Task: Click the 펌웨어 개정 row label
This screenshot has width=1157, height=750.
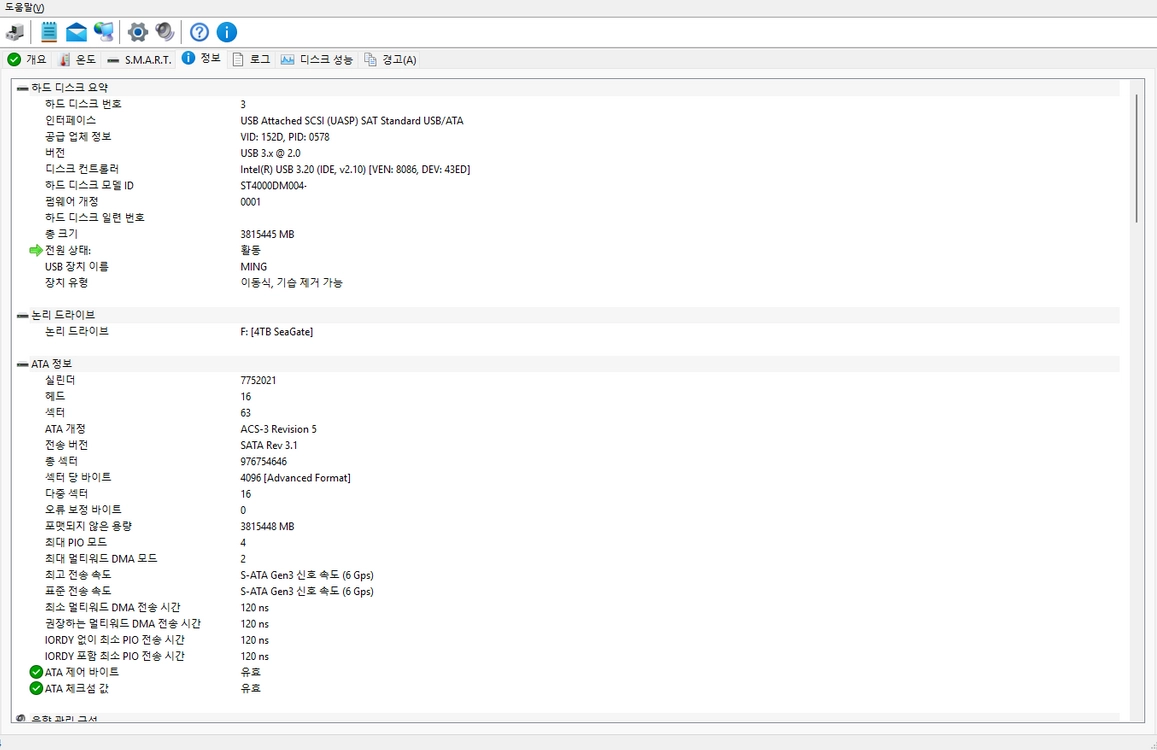Action: (x=72, y=202)
